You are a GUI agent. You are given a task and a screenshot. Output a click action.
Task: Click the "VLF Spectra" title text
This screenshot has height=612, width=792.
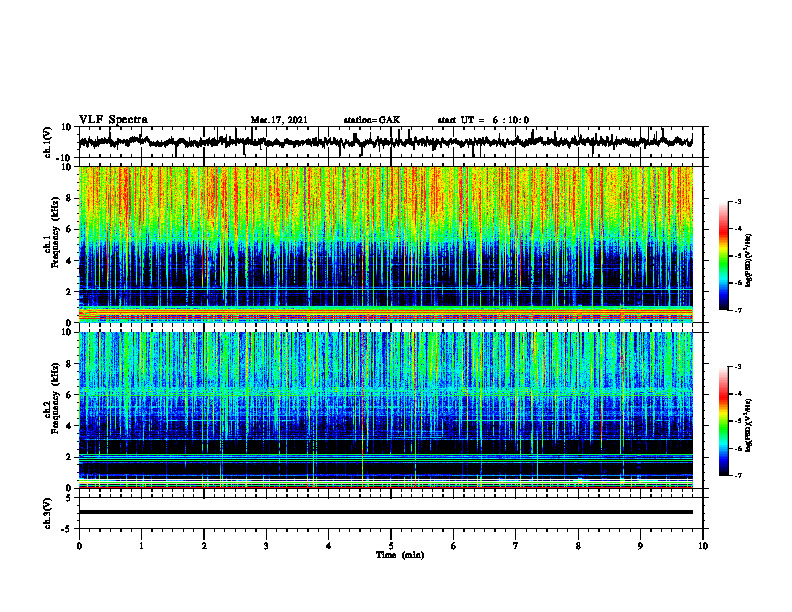[x=113, y=120]
